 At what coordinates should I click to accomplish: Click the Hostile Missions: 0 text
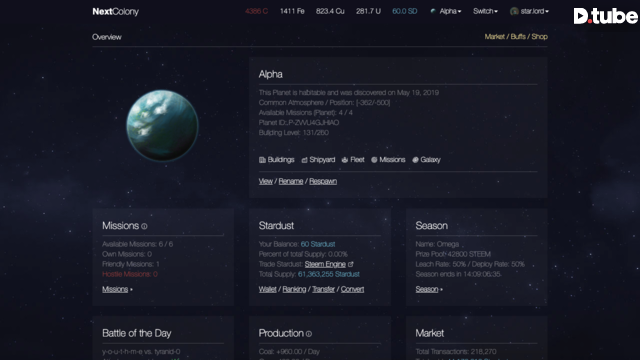point(130,274)
